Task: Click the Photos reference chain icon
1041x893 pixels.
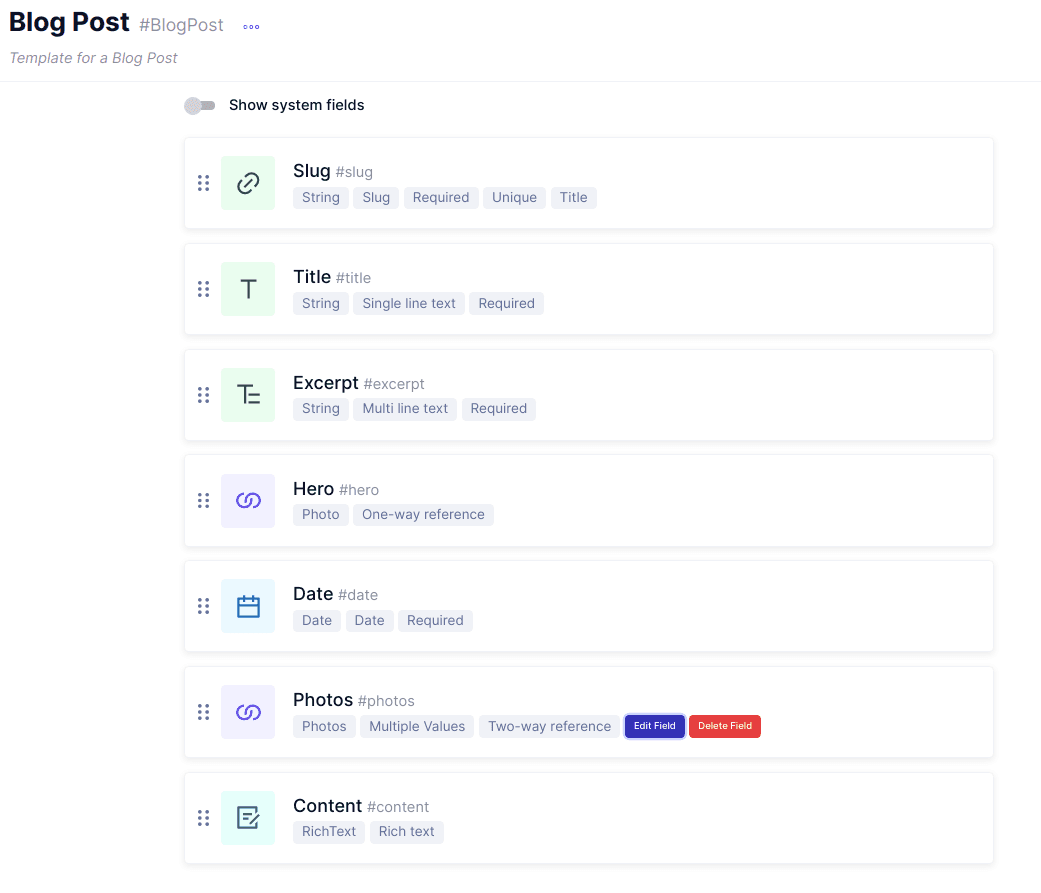Action: (x=248, y=712)
